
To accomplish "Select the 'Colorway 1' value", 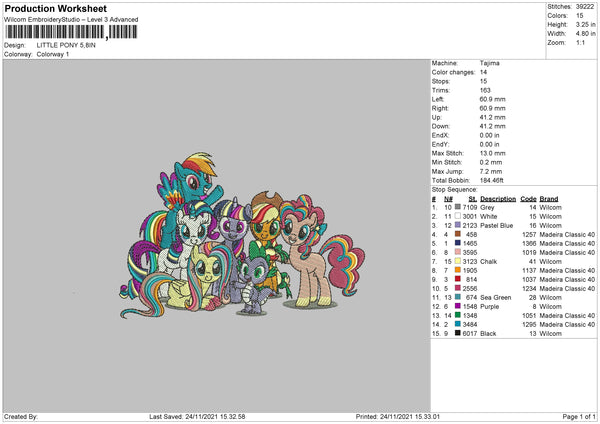I will pos(53,54).
